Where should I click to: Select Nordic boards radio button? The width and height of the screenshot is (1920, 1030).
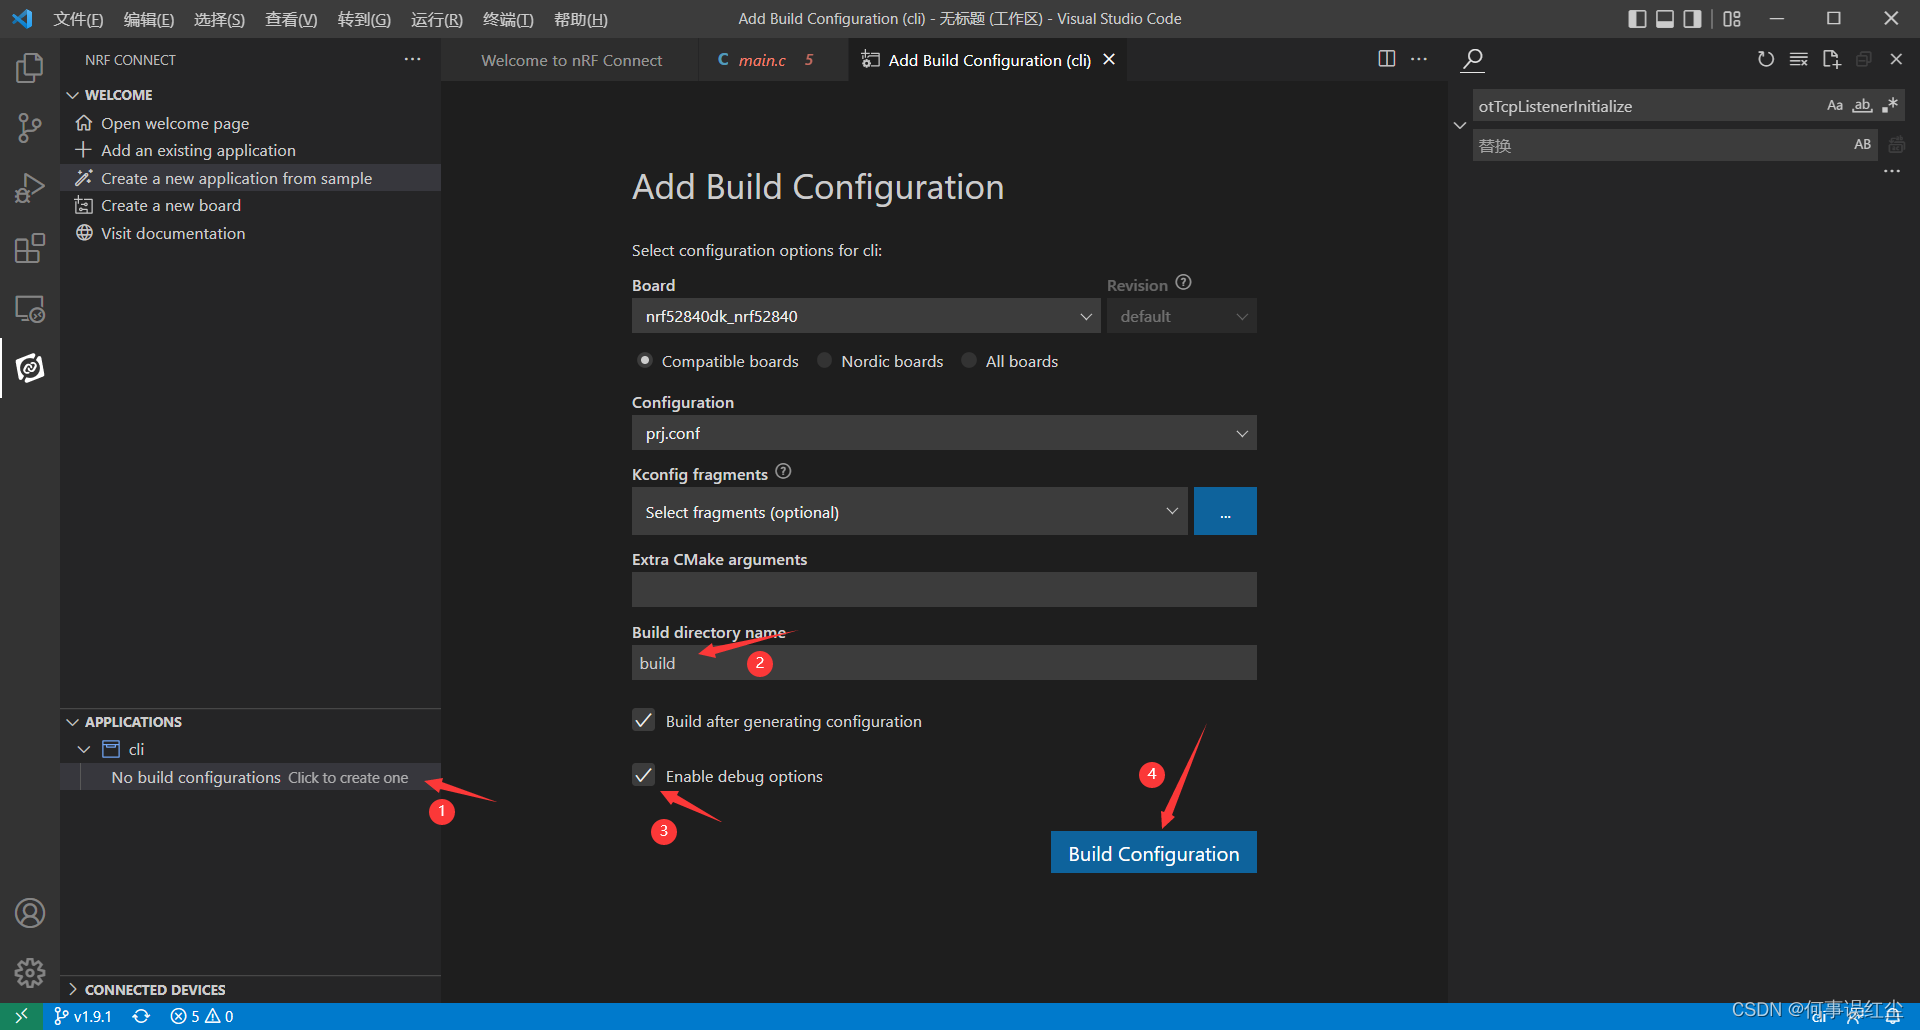[x=824, y=360]
